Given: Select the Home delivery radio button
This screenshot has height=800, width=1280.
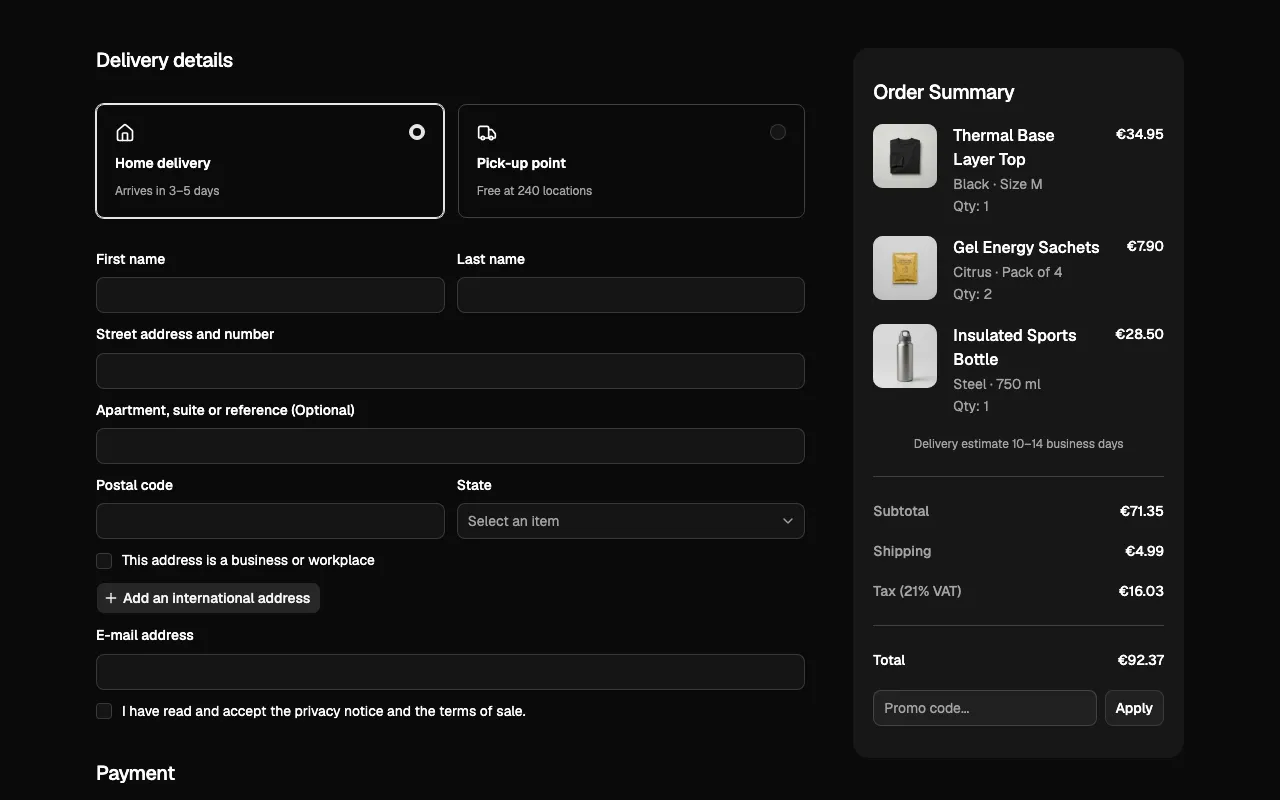Looking at the screenshot, I should pyautogui.click(x=417, y=132).
